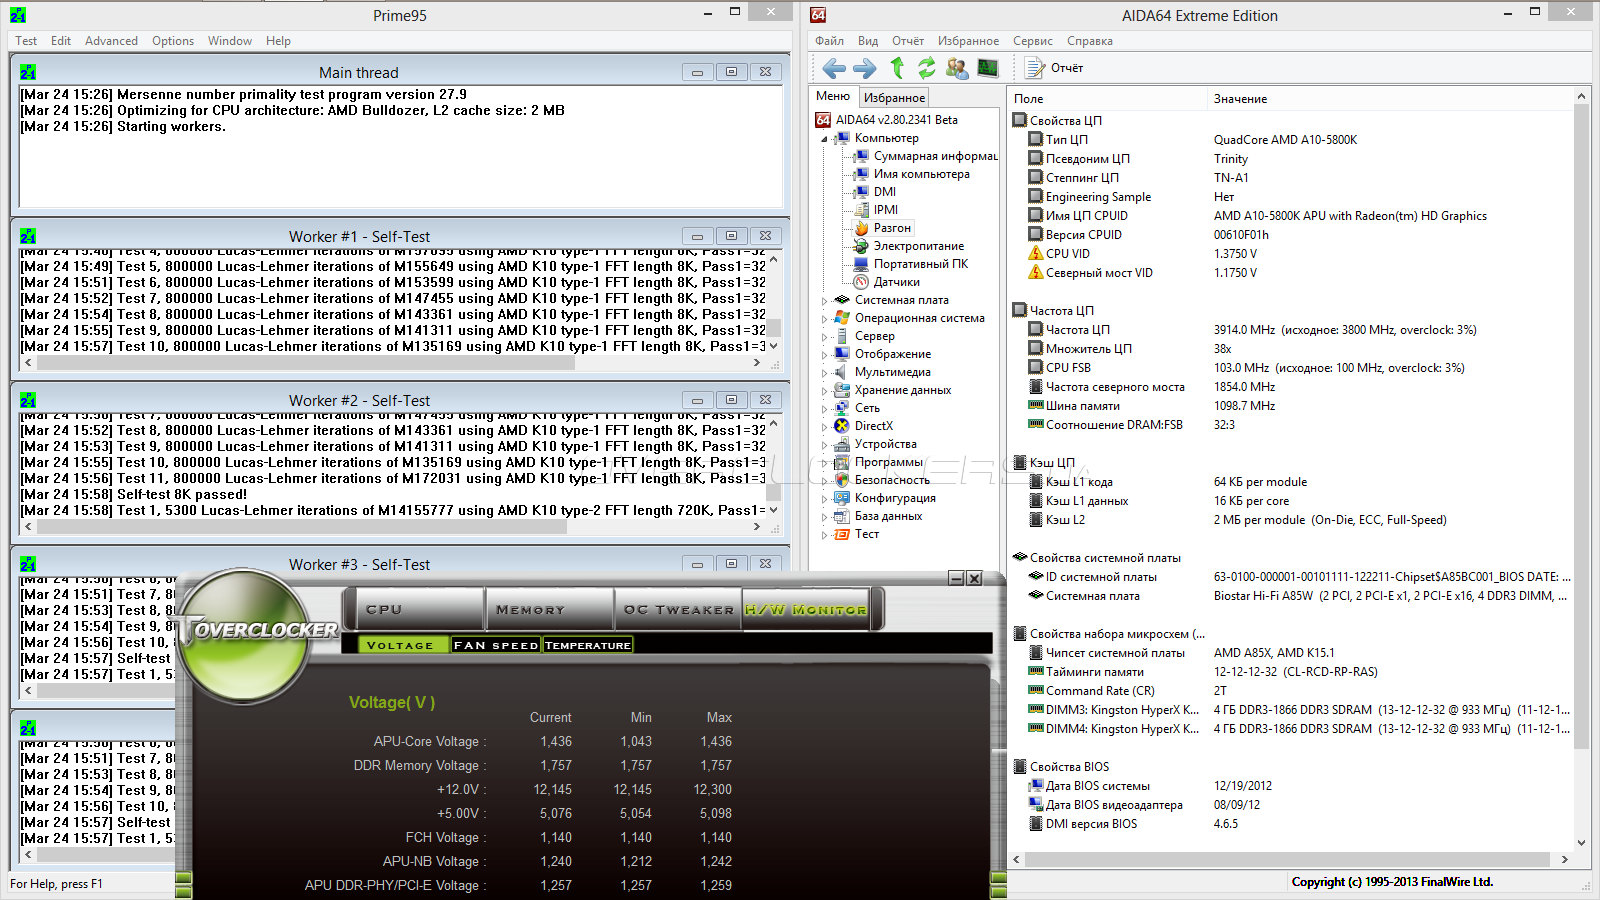Open the AIDA64 Сервис menu
This screenshot has height=900, width=1600.
[1033, 41]
